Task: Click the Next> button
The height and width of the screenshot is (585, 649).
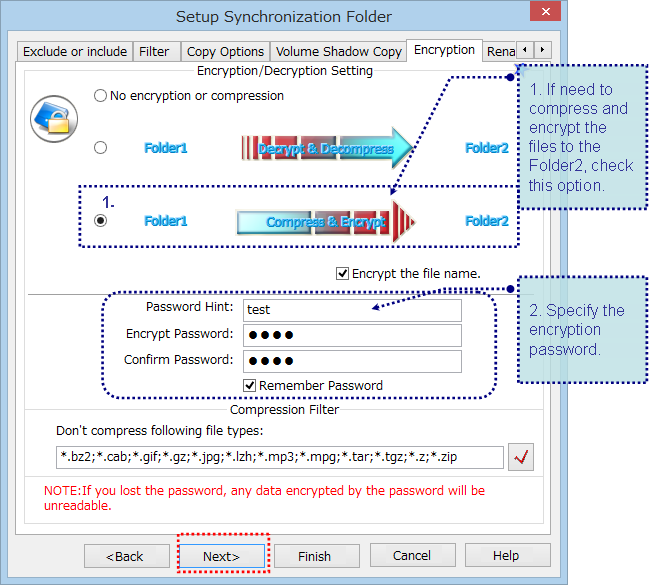Action: click(x=222, y=556)
